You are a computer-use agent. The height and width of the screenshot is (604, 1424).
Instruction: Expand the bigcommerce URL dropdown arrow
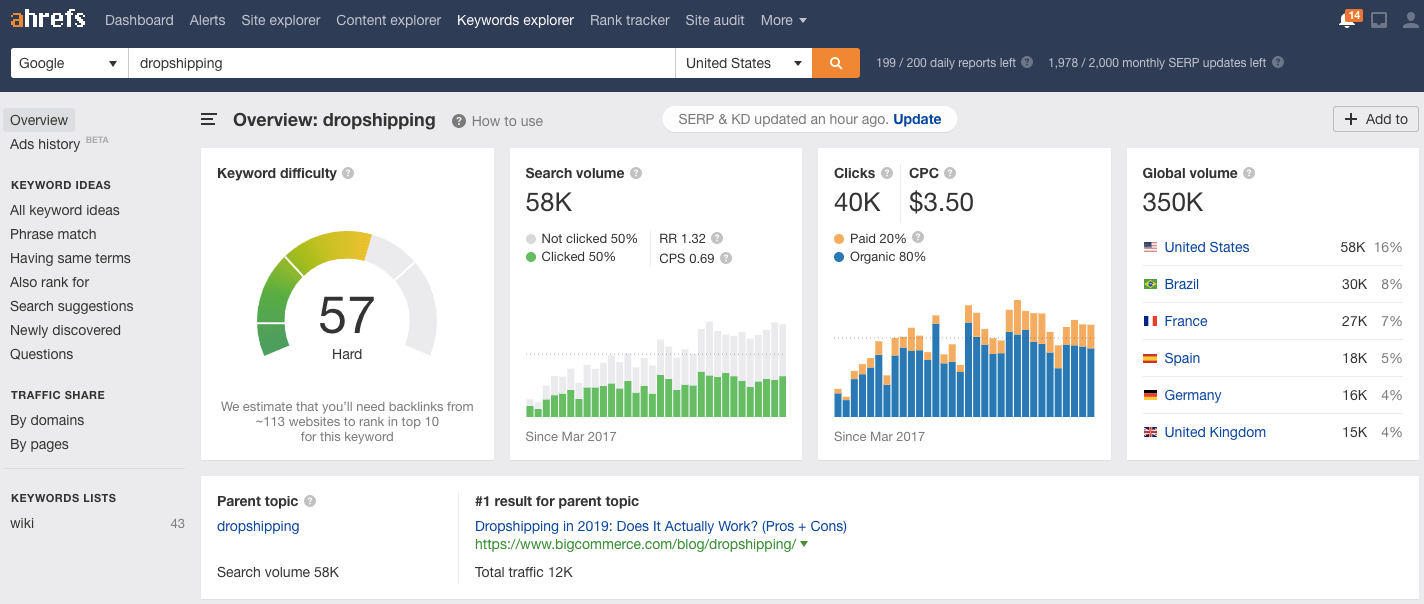pyautogui.click(x=804, y=544)
